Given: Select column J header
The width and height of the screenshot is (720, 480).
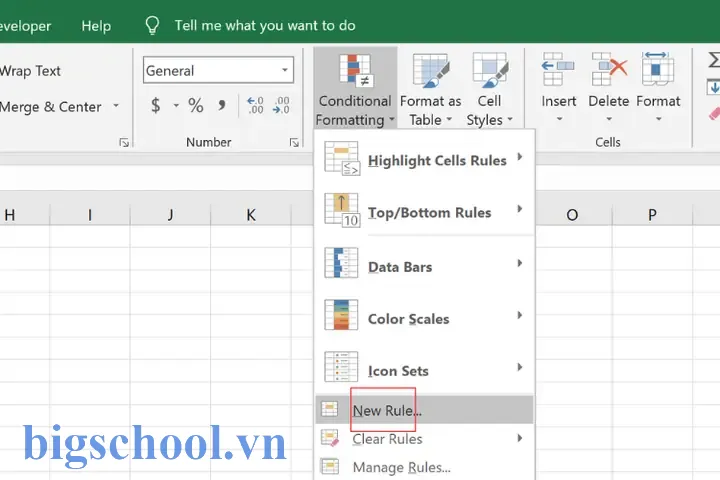Looking at the screenshot, I should click(x=170, y=214).
